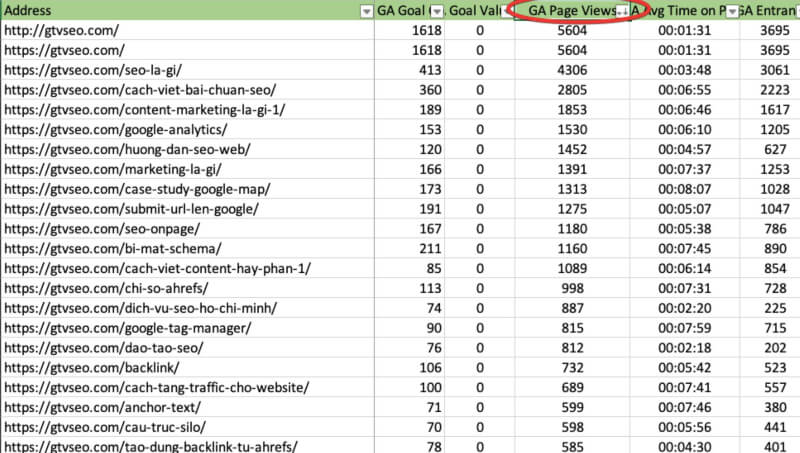The image size is (800, 453).
Task: Select the dao-tao-seo URL cell
Action: pyautogui.click(x=188, y=348)
